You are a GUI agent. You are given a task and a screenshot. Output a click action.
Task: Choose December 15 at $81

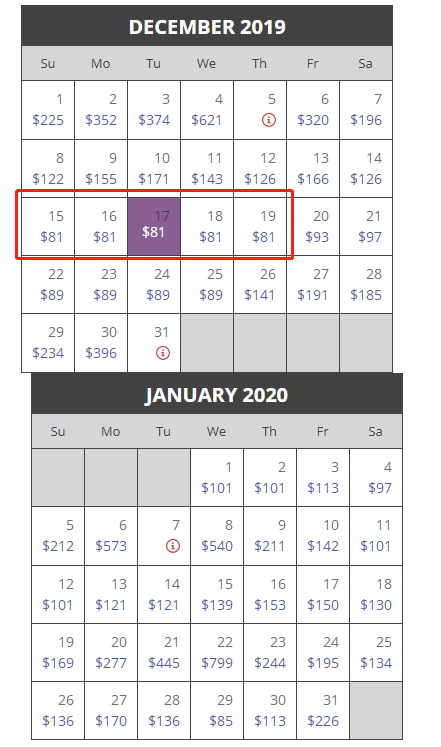point(48,227)
